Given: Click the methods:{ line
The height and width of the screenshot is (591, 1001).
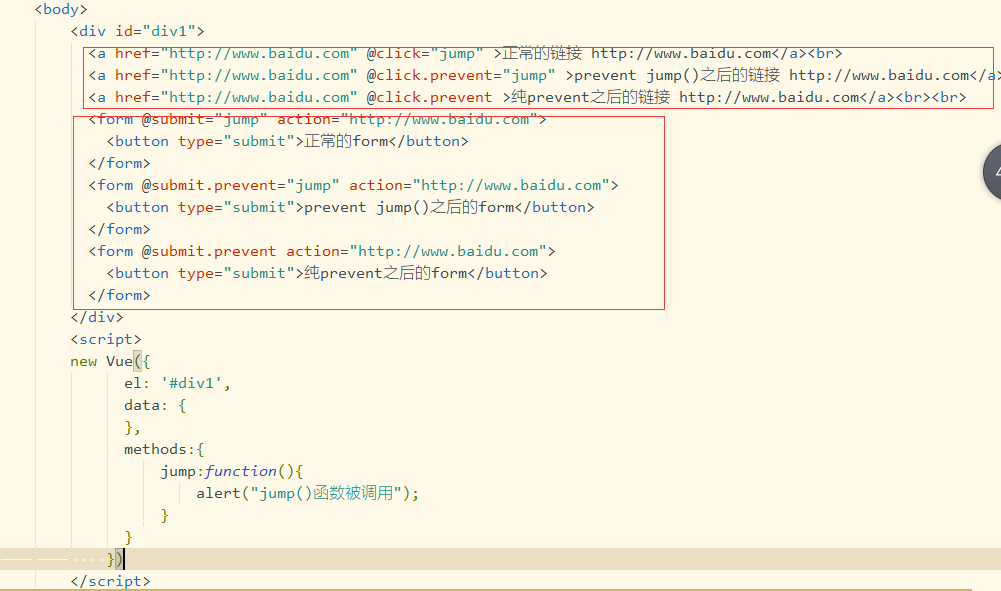Looking at the screenshot, I should pyautogui.click(x=164, y=449).
